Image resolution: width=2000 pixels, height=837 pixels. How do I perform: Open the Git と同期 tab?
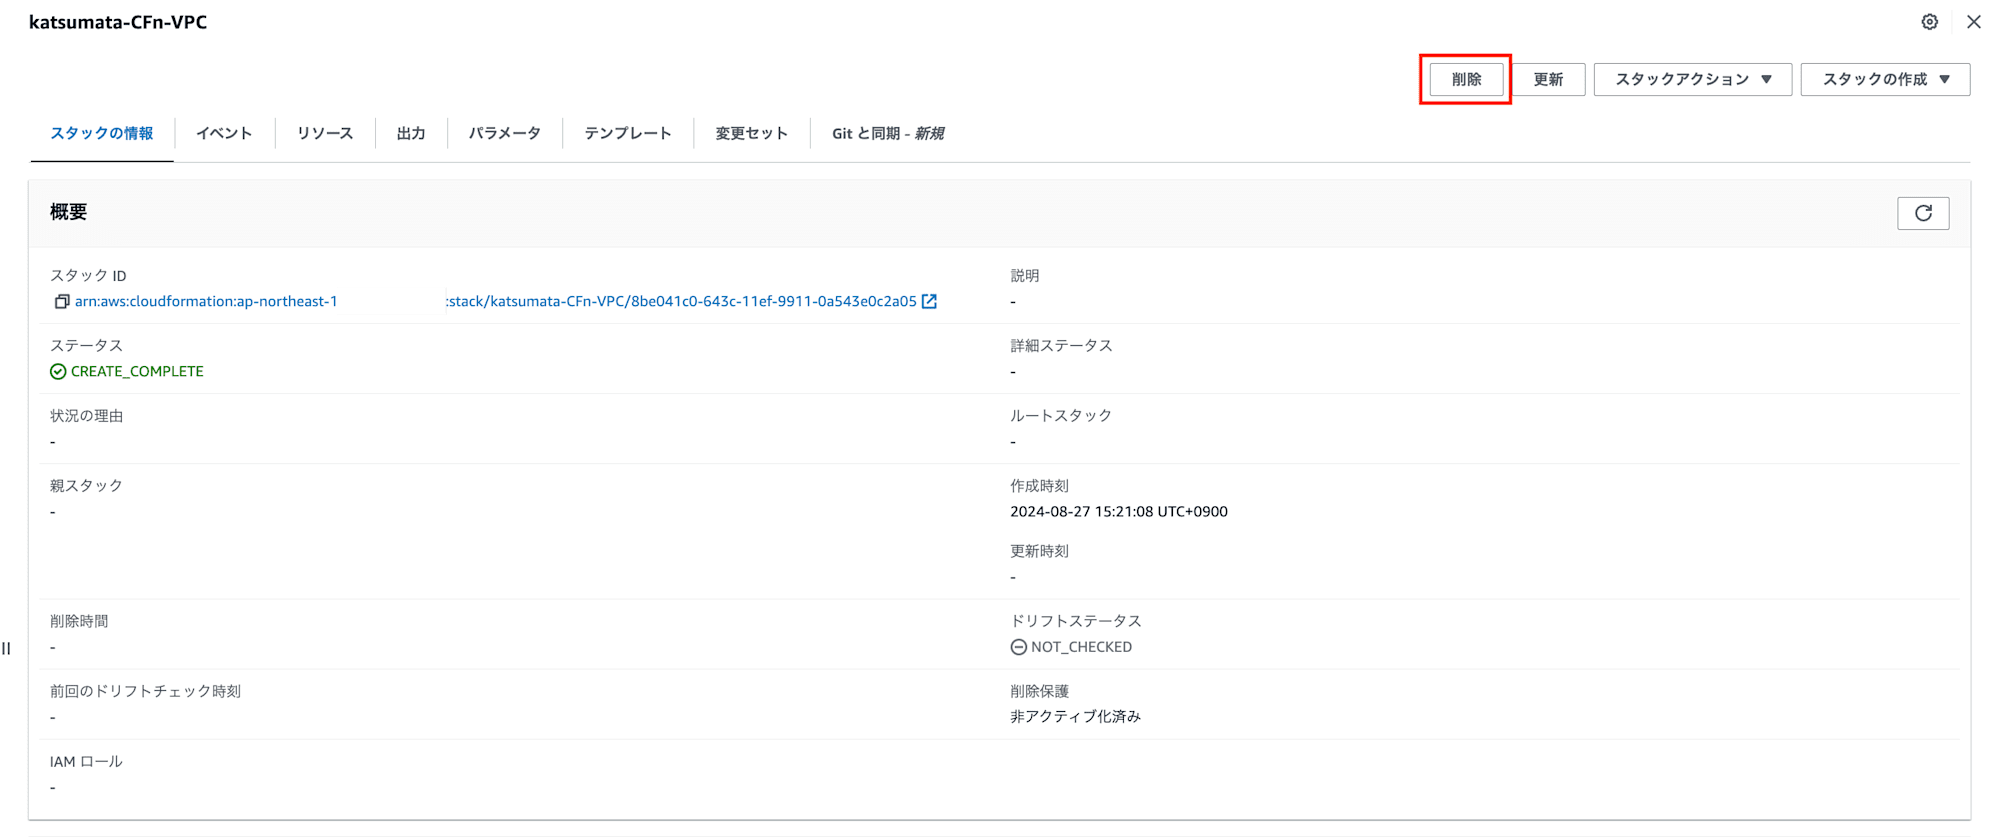[x=888, y=133]
